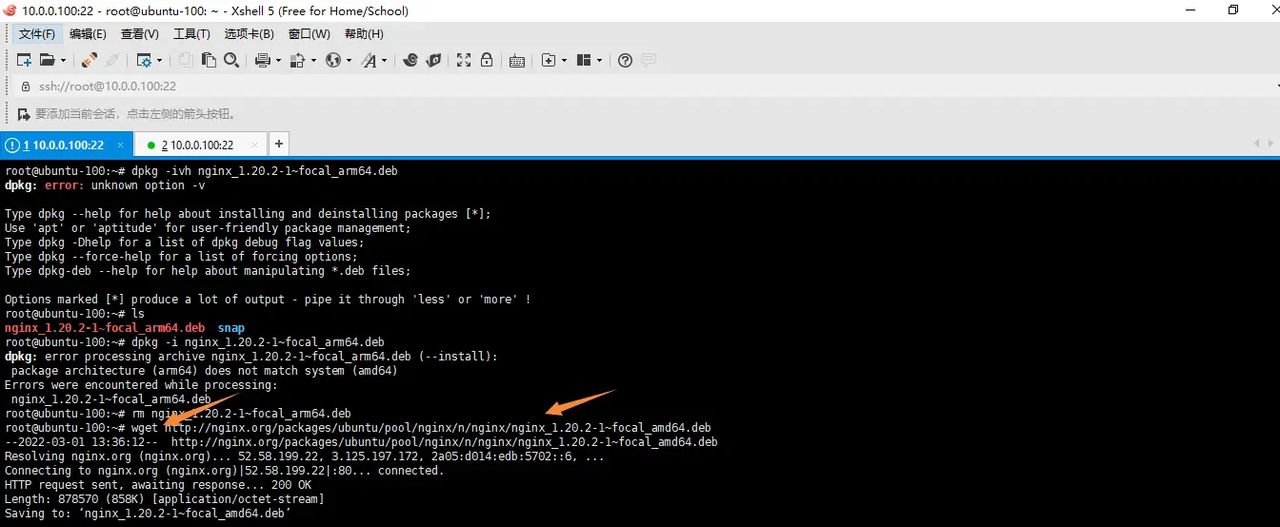Screen dimensions: 1280x527
Task: Click the file transfer icon
Action: tap(297, 60)
